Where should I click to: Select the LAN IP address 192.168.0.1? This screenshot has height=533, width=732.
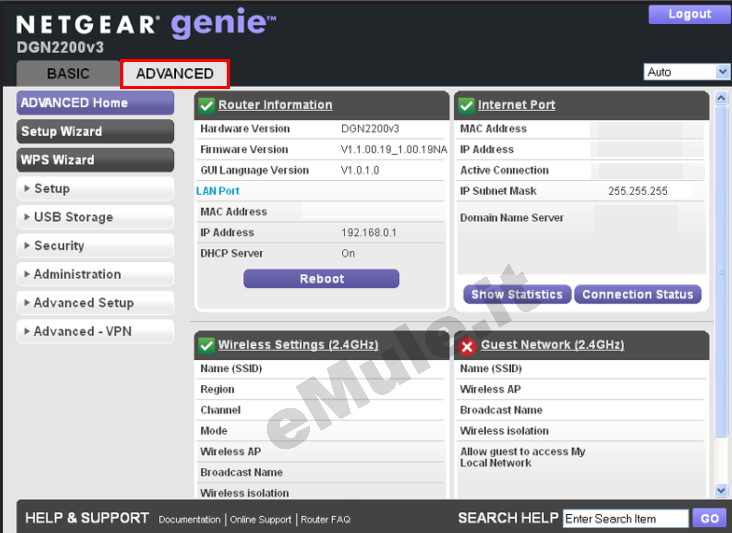[x=369, y=232]
